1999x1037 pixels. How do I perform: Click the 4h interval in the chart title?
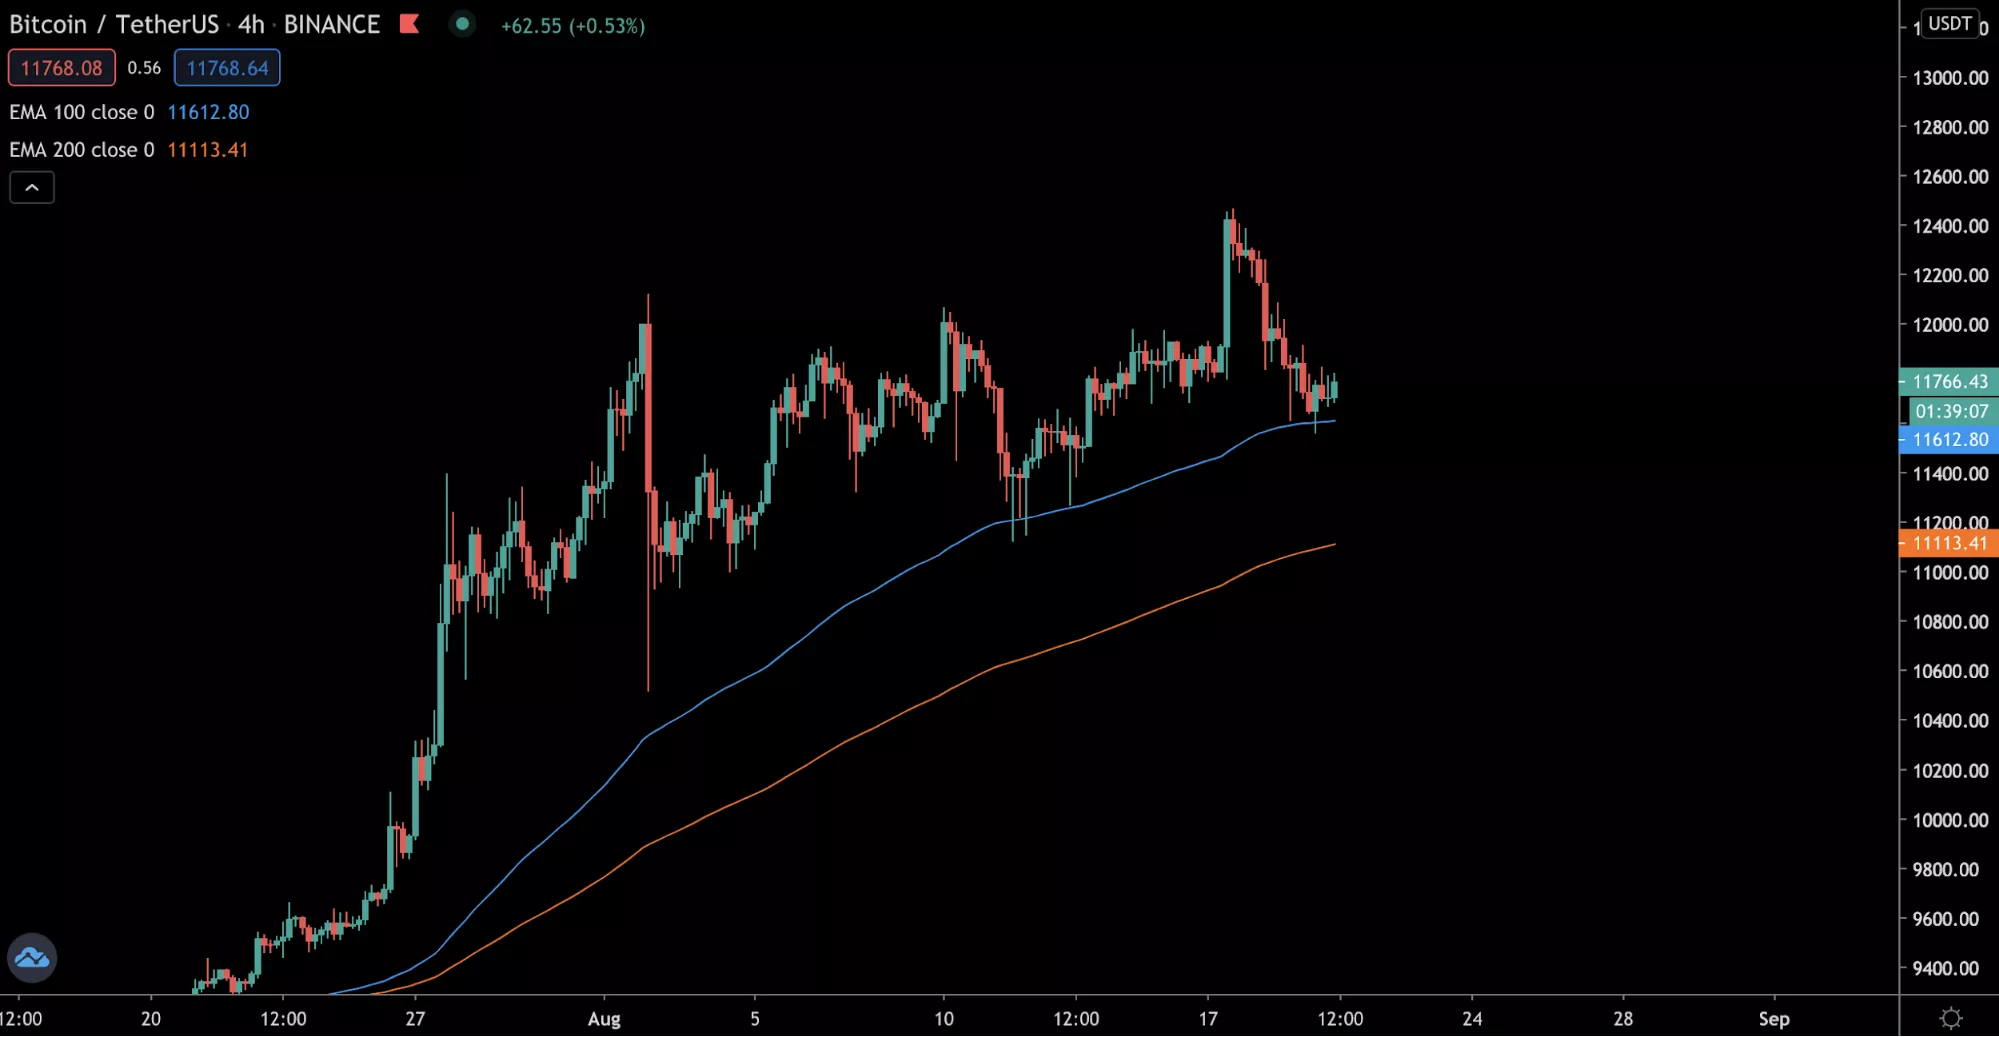click(251, 25)
